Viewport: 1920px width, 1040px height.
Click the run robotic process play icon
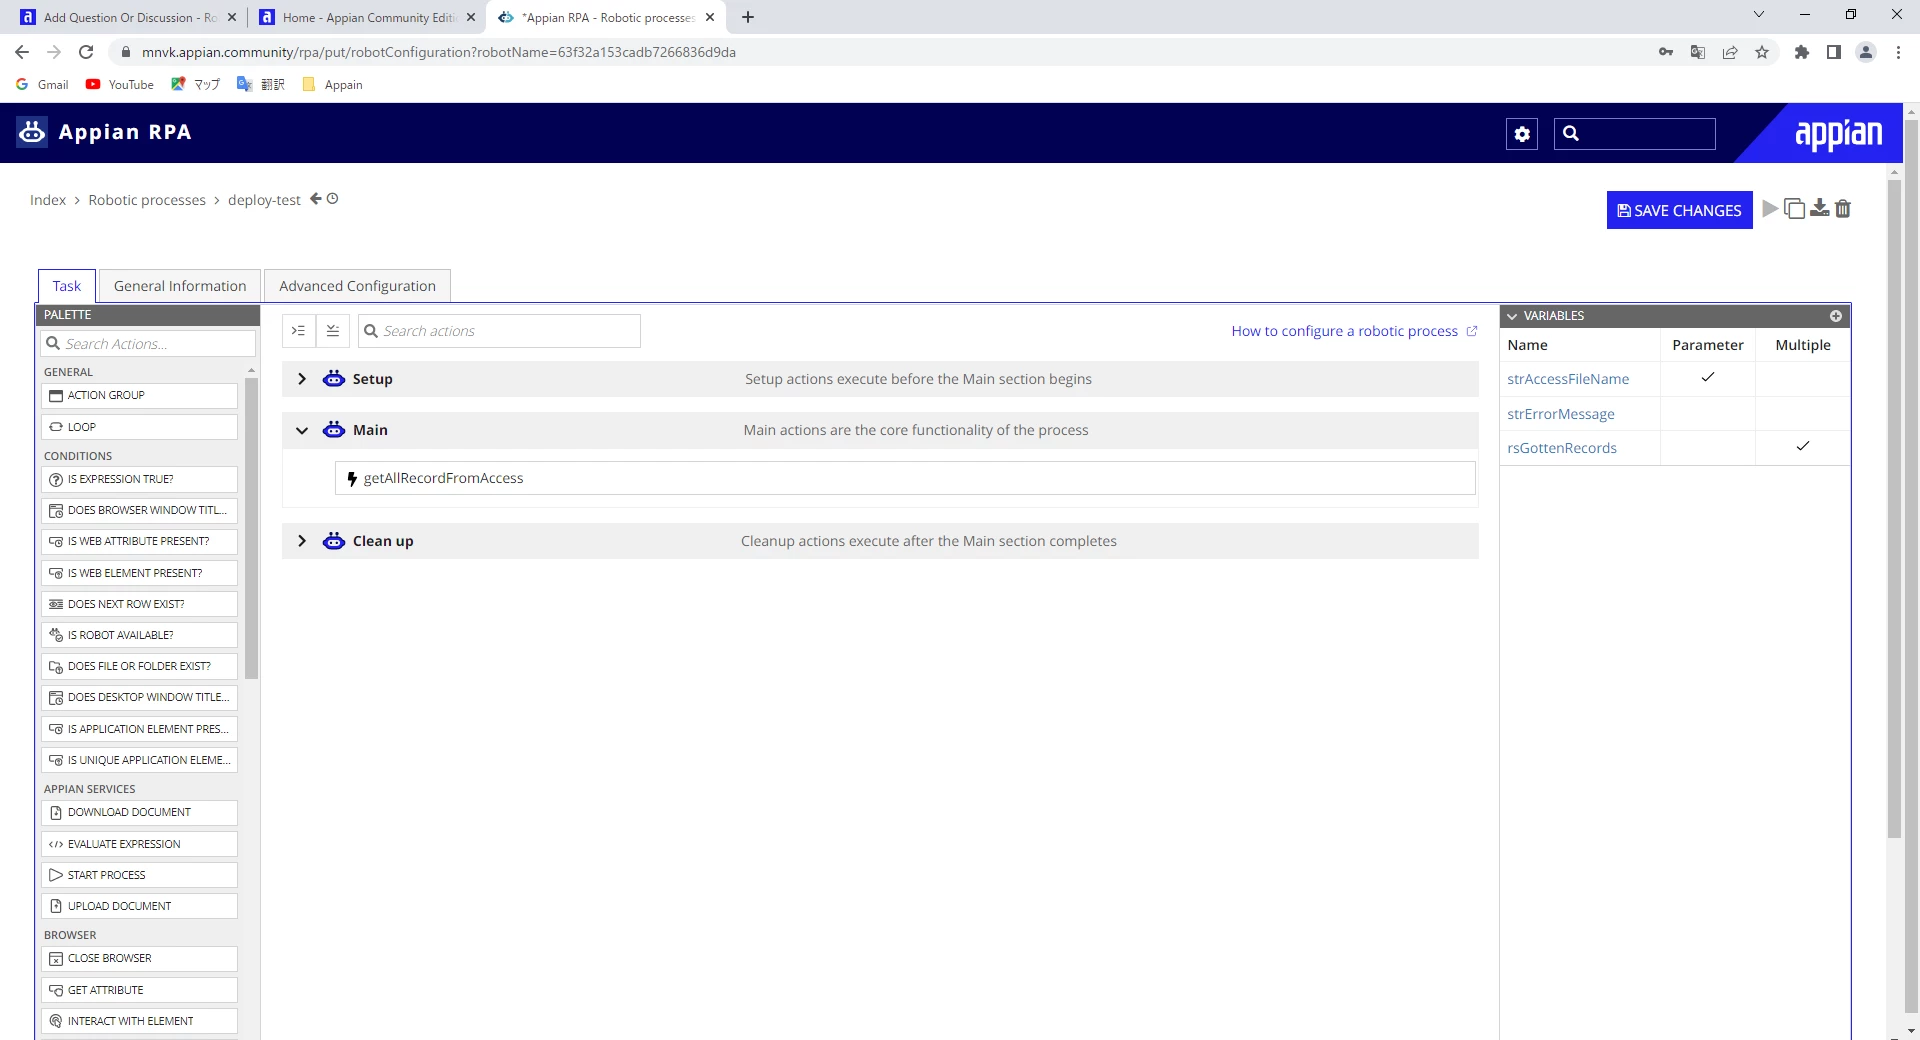pos(1770,208)
